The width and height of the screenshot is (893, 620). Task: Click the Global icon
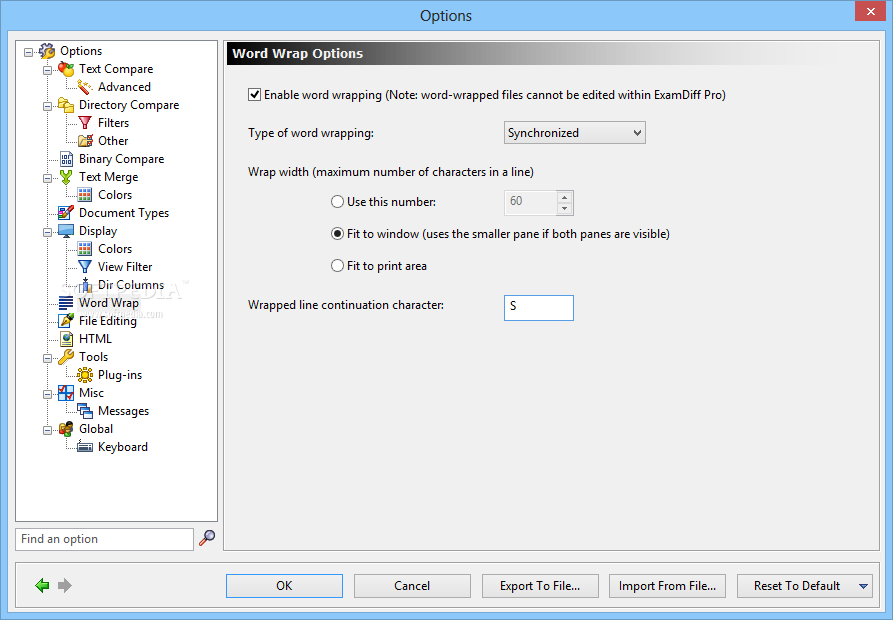pos(66,429)
